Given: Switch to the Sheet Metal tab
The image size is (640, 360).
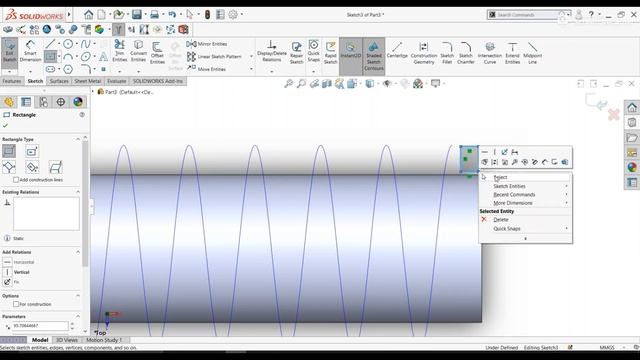Looking at the screenshot, I should pos(88,81).
